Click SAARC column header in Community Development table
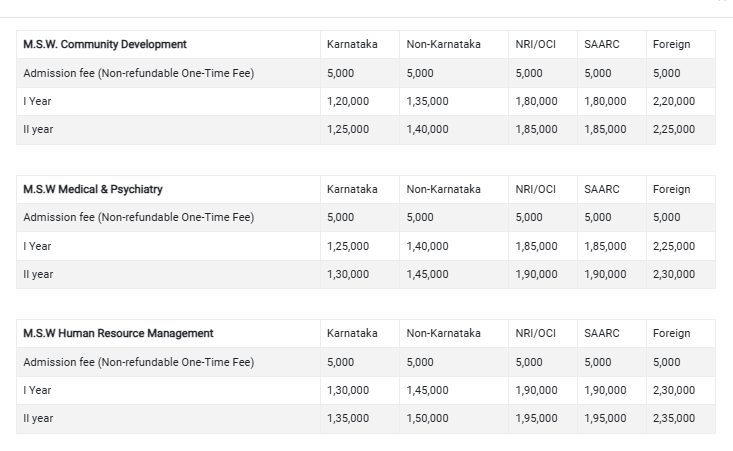Screen dimensions: 733x451 click(602, 45)
